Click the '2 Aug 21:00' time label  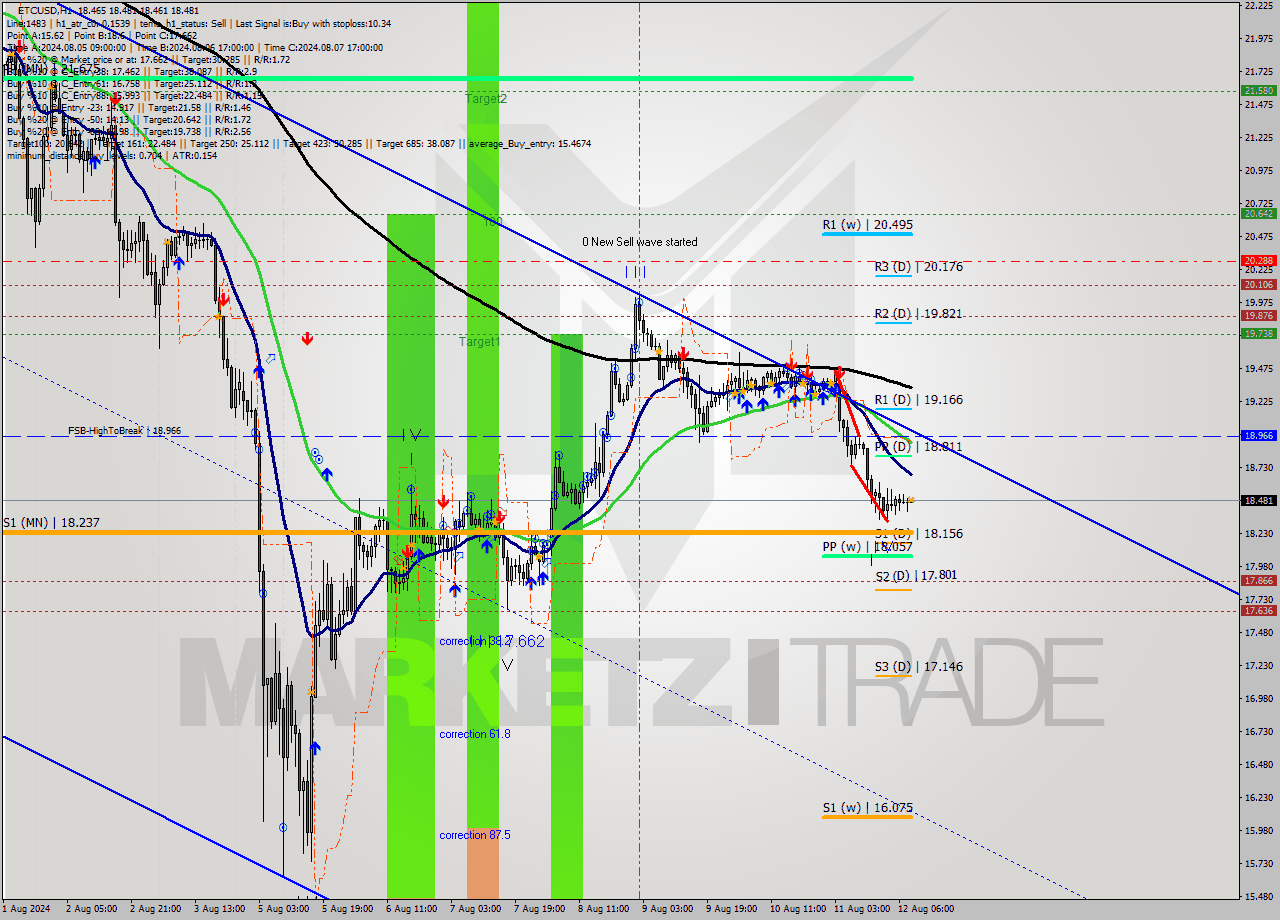coord(155,909)
